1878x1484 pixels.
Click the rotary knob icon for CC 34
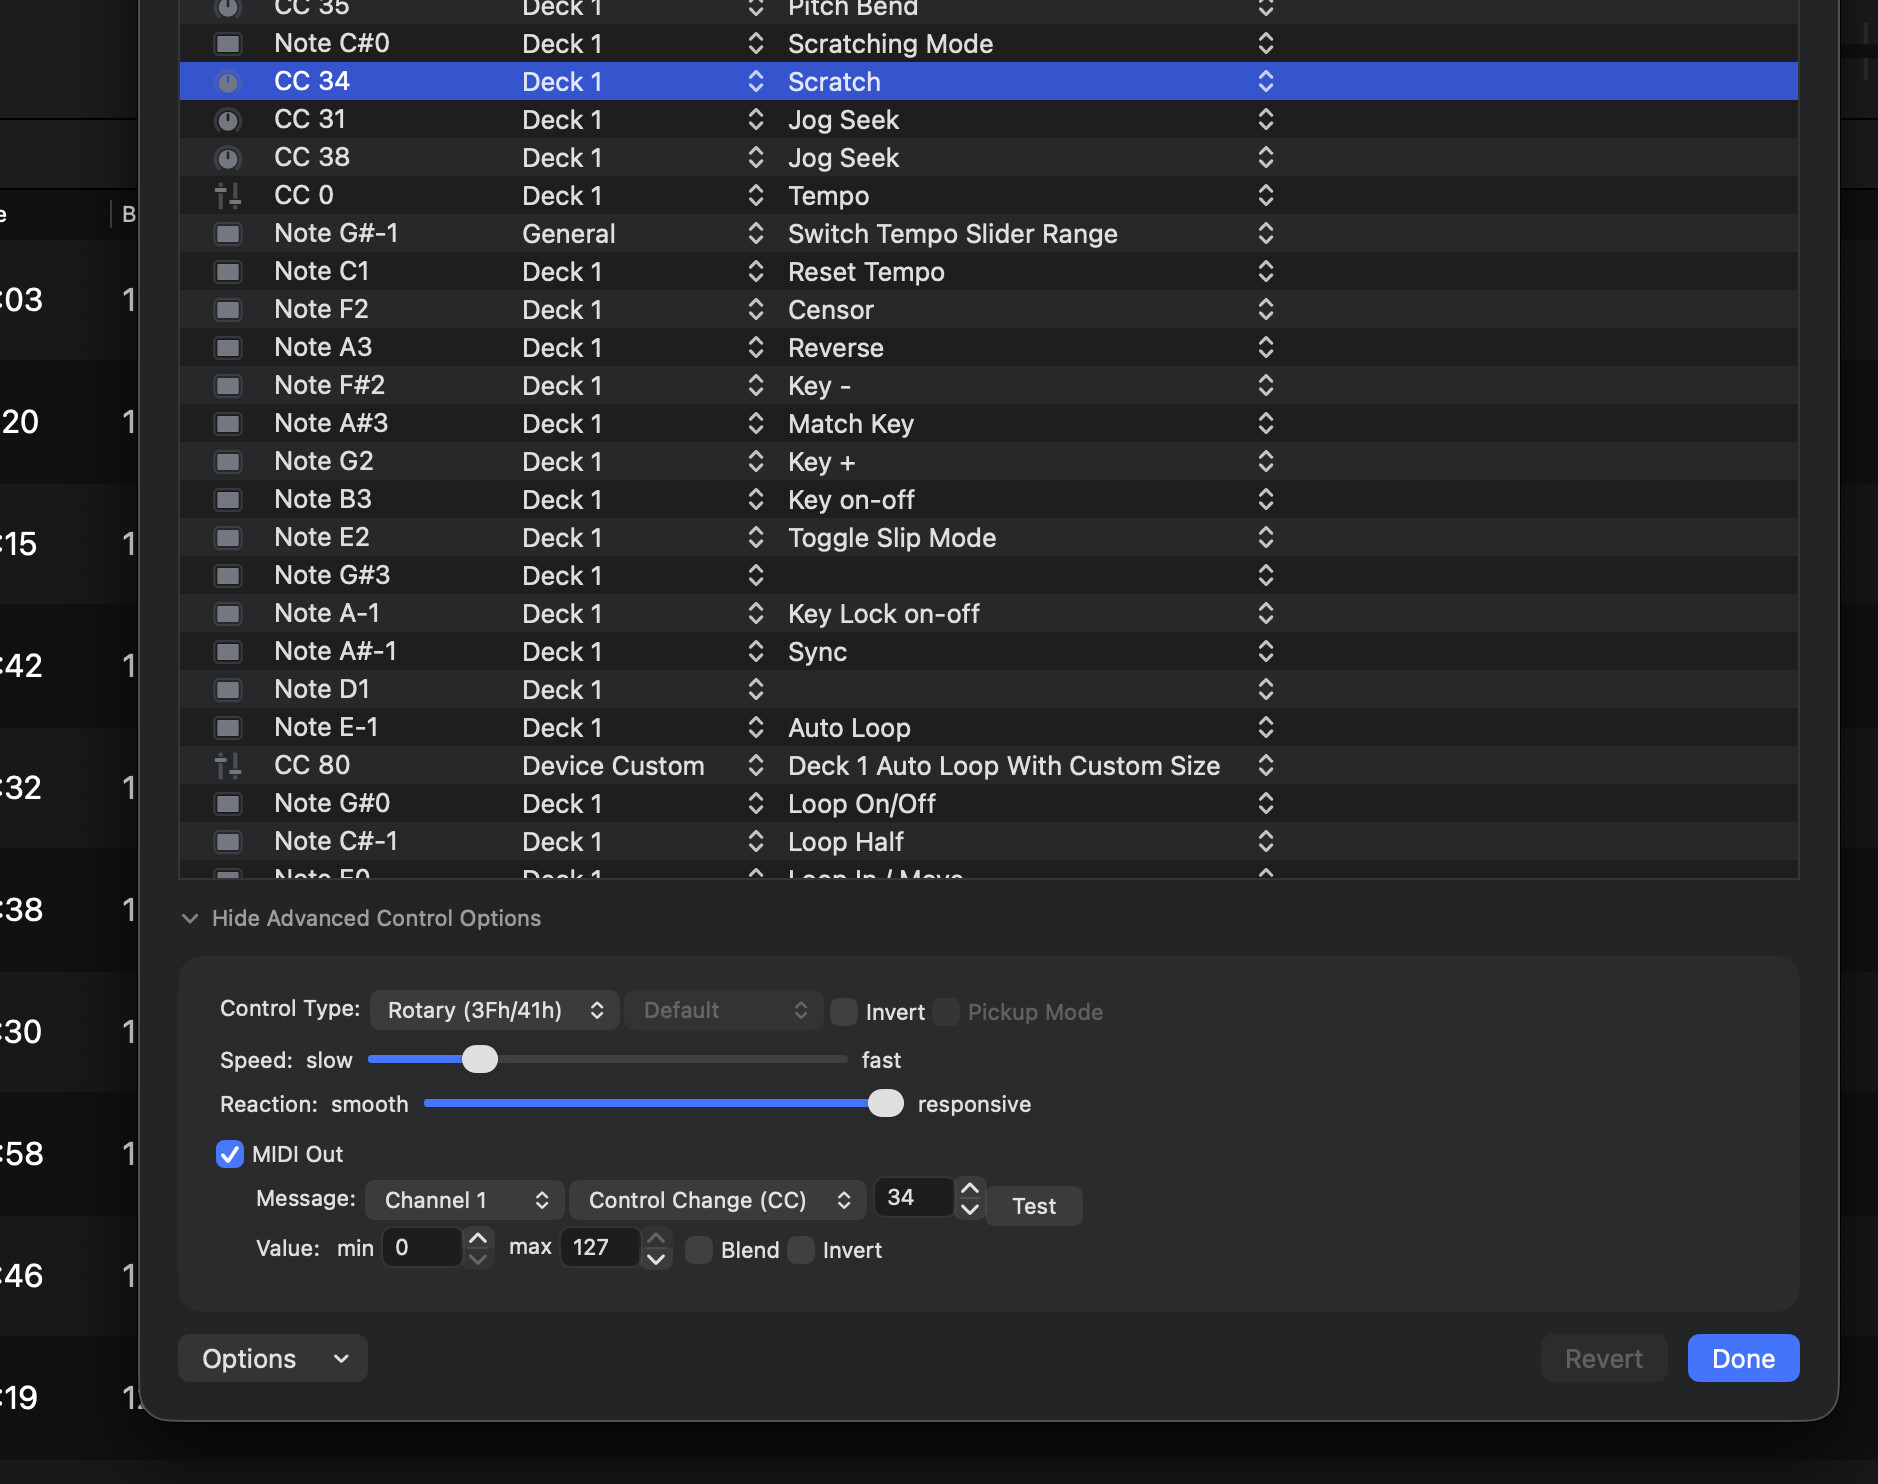228,82
